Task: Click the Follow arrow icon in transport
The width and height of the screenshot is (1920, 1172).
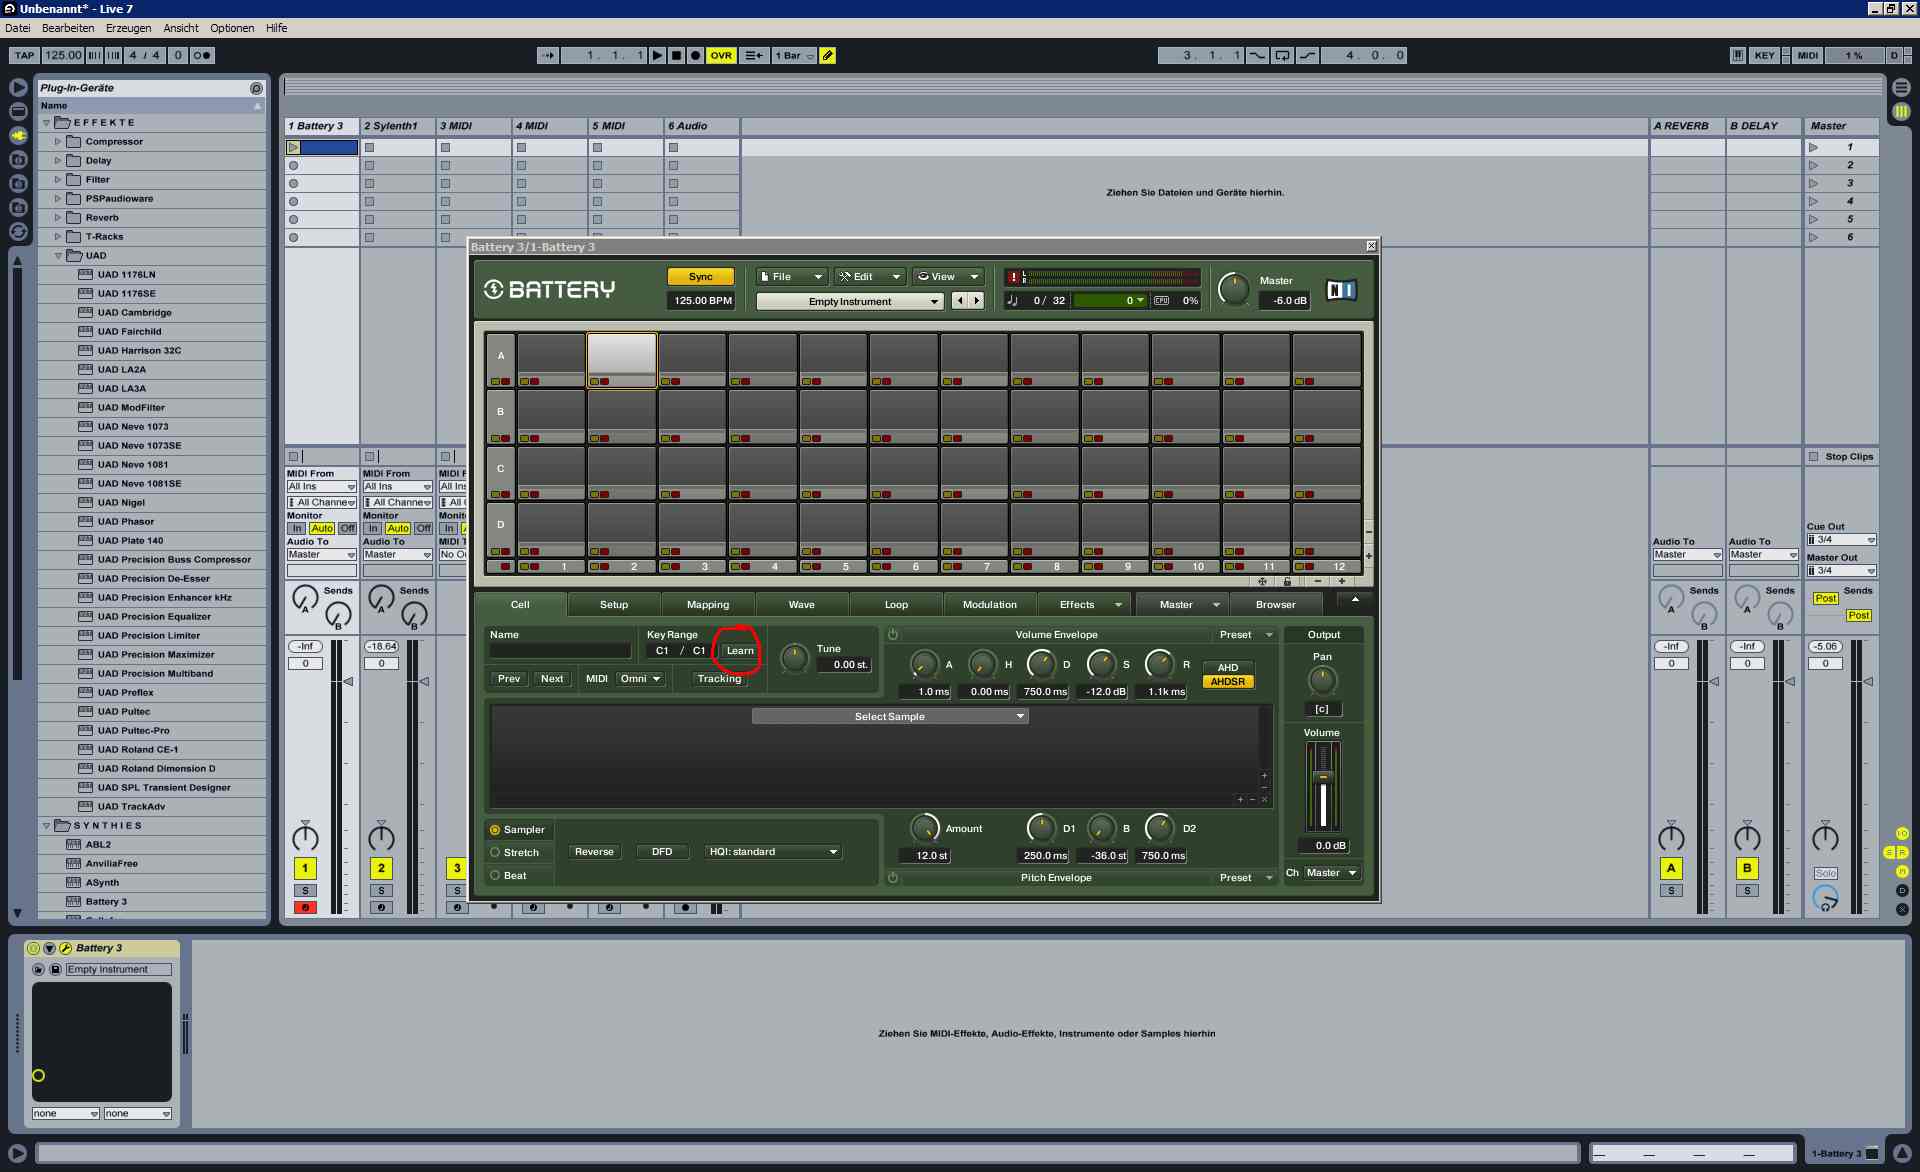Action: pos(547,56)
